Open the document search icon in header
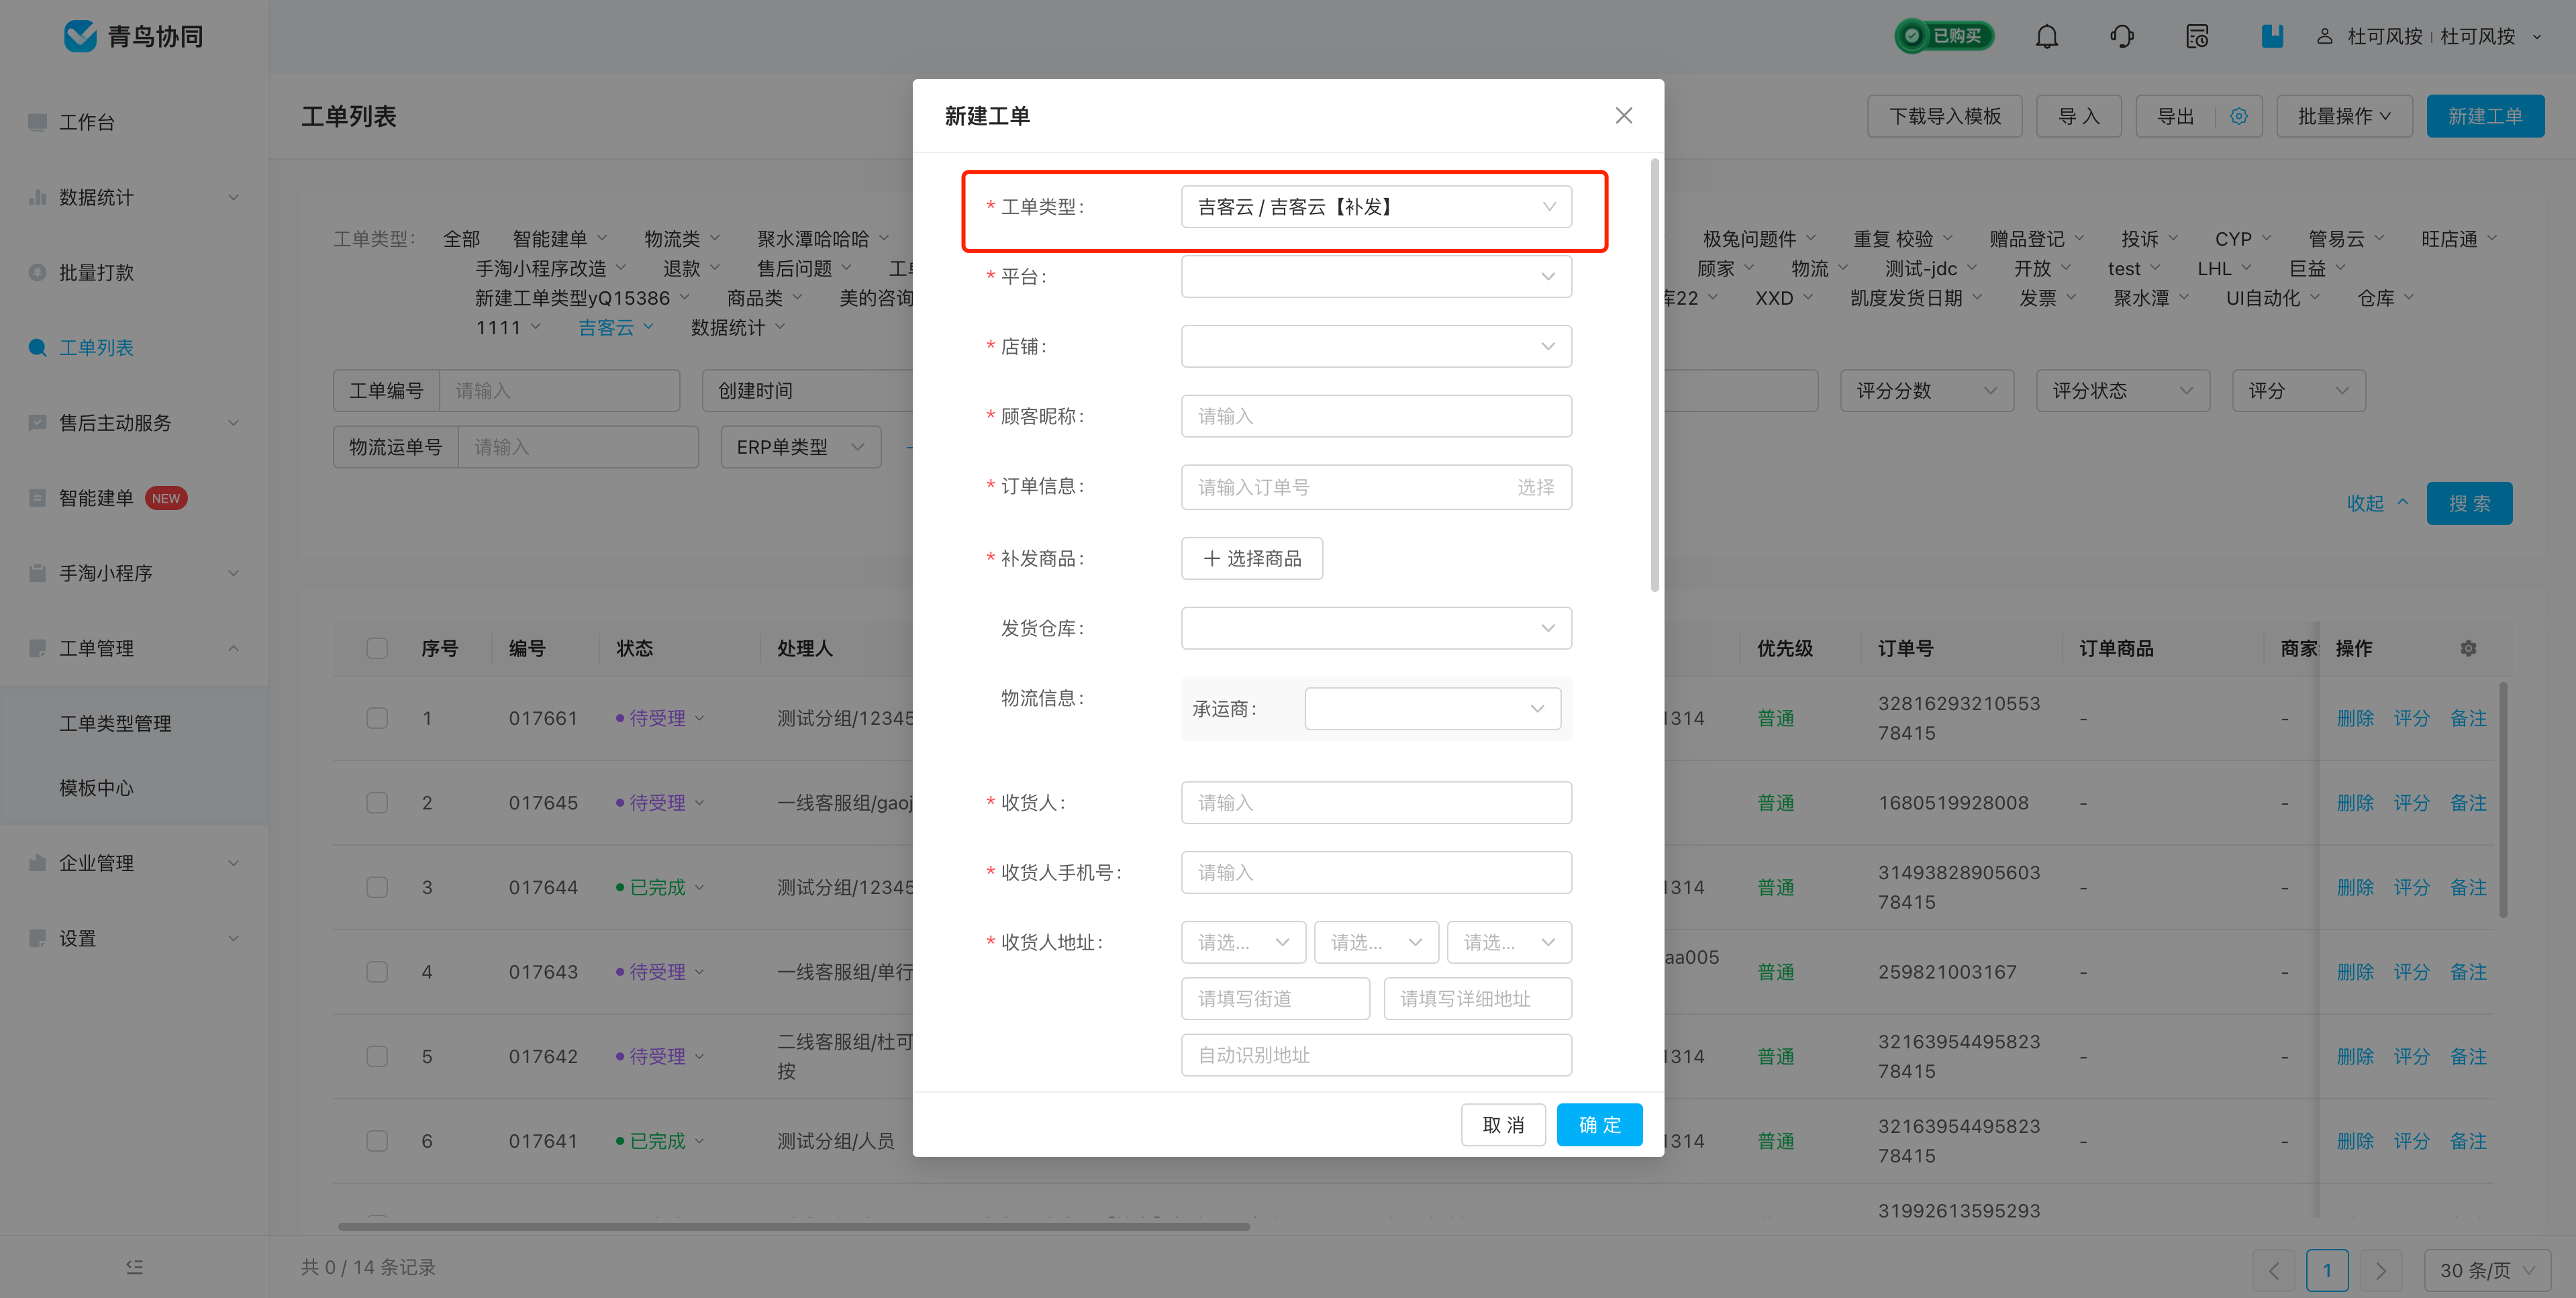 point(2197,36)
